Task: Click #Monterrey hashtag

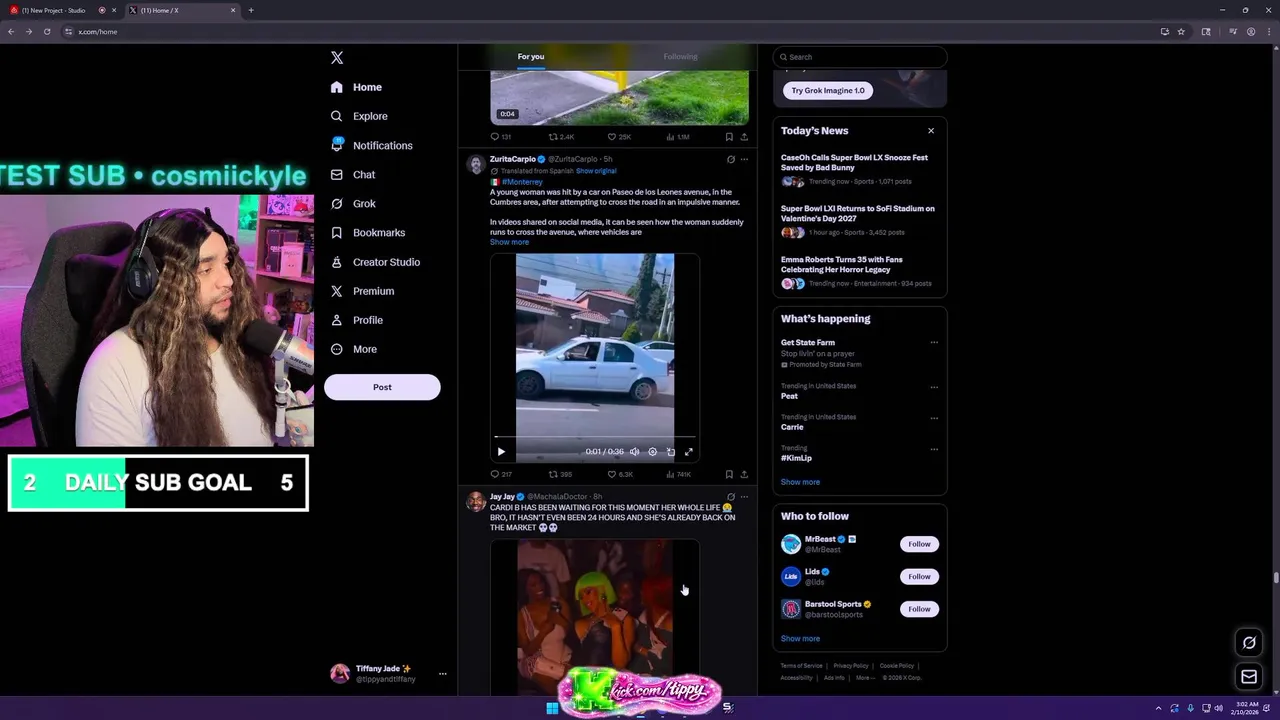Action: pyautogui.click(x=522, y=182)
